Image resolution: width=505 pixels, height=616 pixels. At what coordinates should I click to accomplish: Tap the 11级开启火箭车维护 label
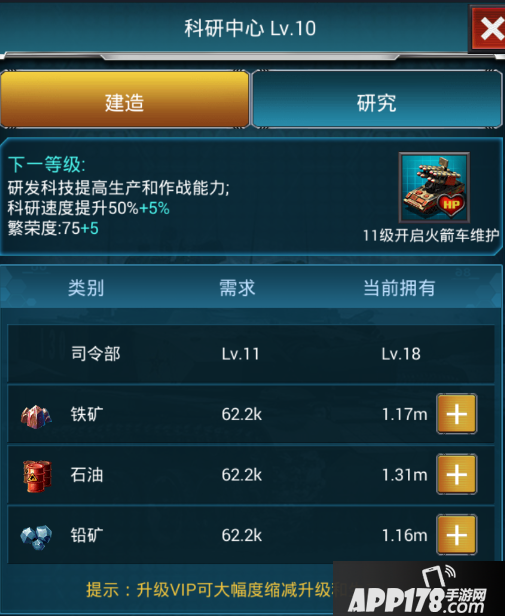431,235
